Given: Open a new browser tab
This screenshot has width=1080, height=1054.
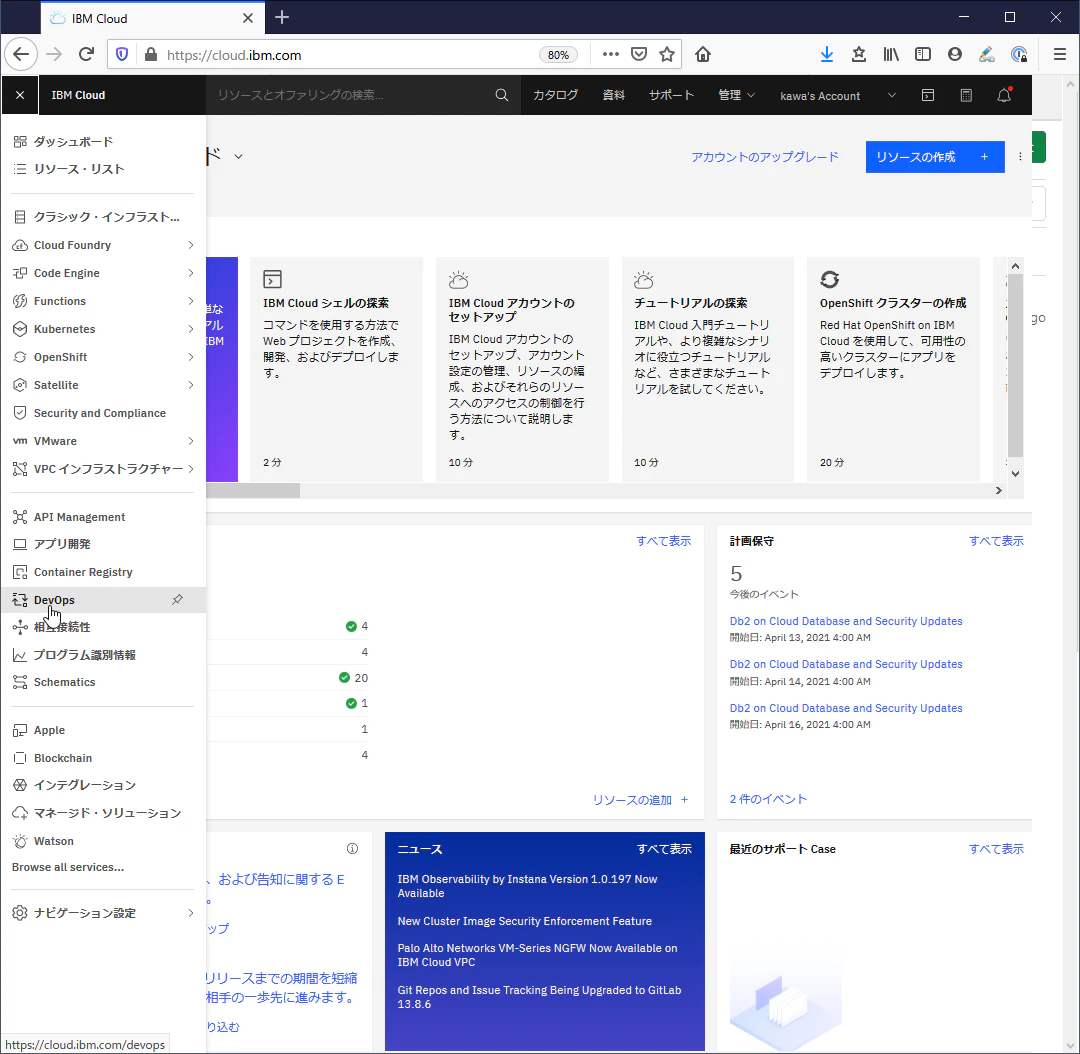Looking at the screenshot, I should 282,18.
